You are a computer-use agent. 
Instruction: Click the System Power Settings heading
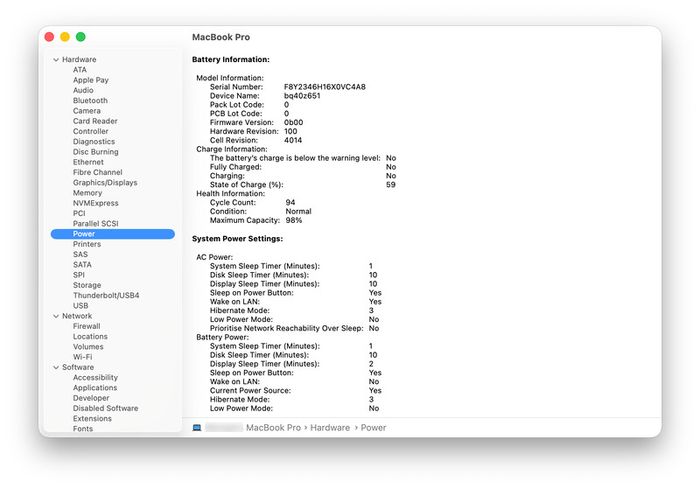point(237,239)
